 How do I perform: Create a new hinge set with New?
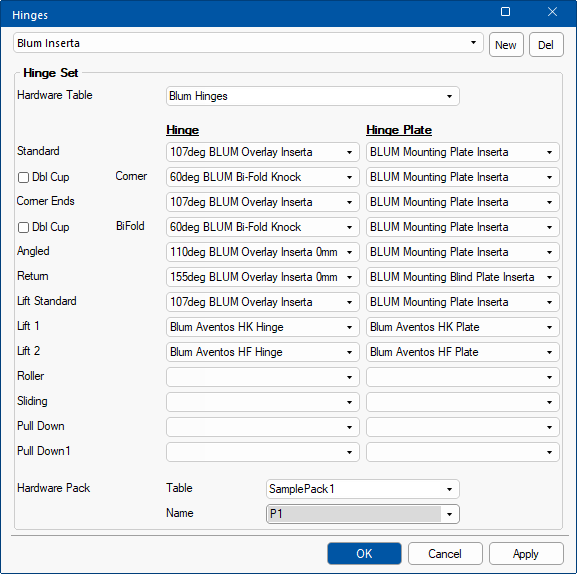[x=506, y=45]
